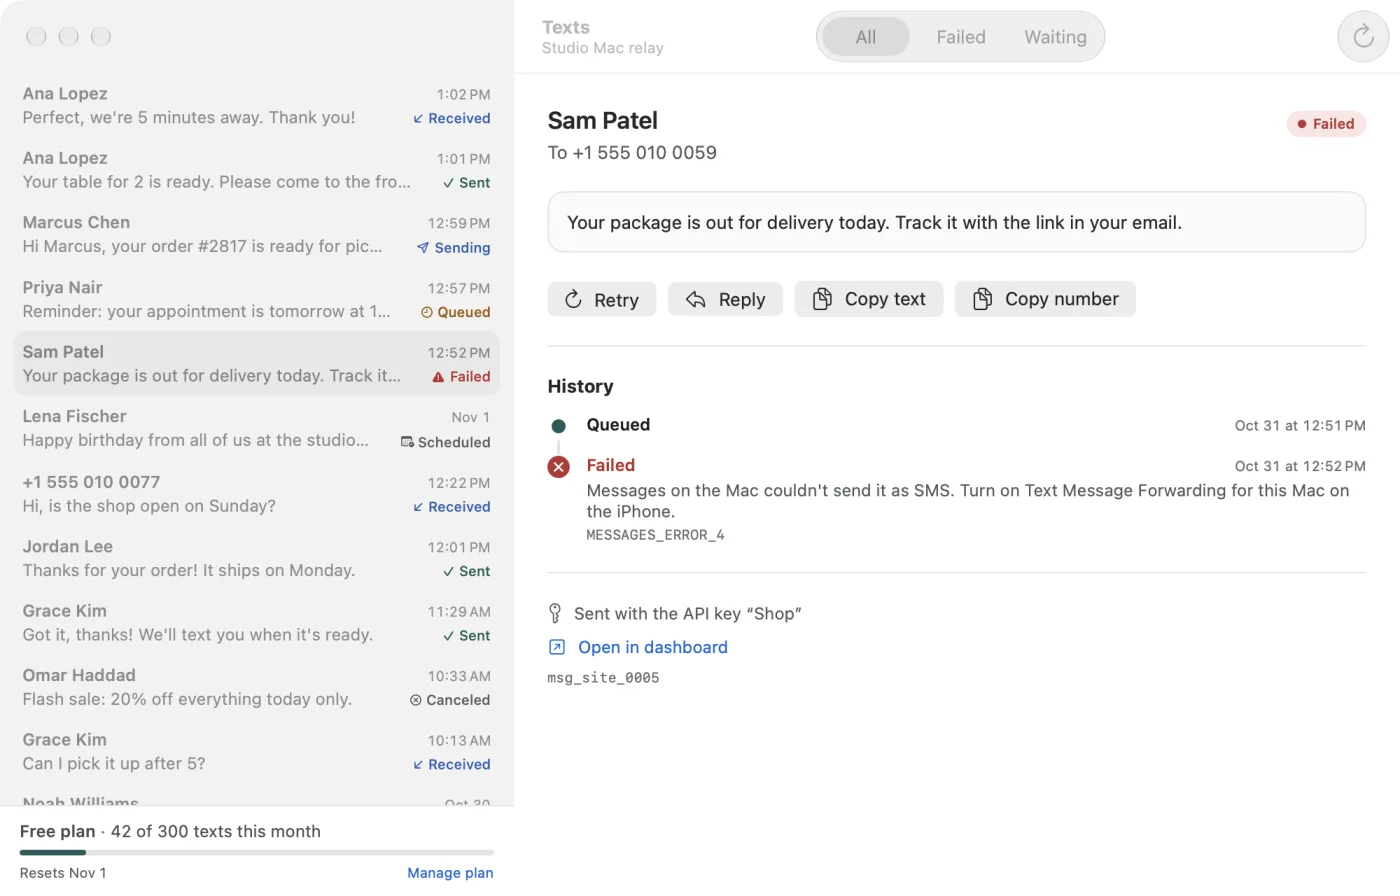This screenshot has height=896, width=1400.
Task: Click the Sam Patel detail heading
Action: tap(603, 121)
